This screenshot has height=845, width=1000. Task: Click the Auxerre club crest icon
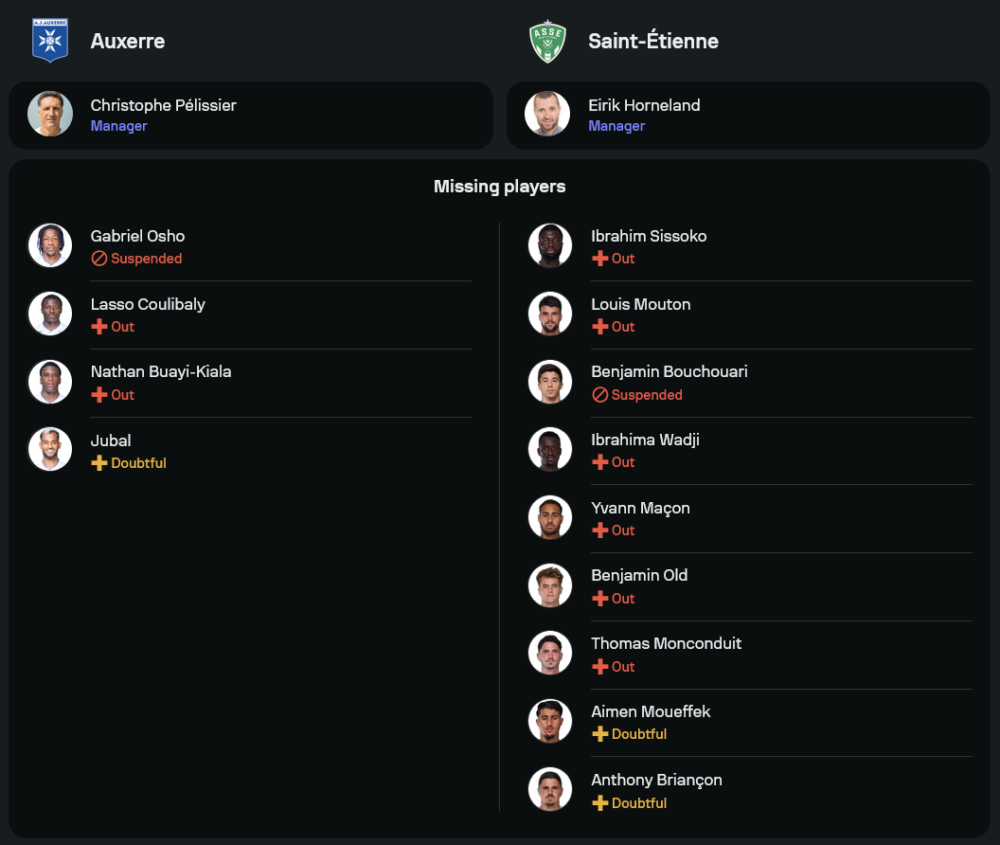(50, 41)
